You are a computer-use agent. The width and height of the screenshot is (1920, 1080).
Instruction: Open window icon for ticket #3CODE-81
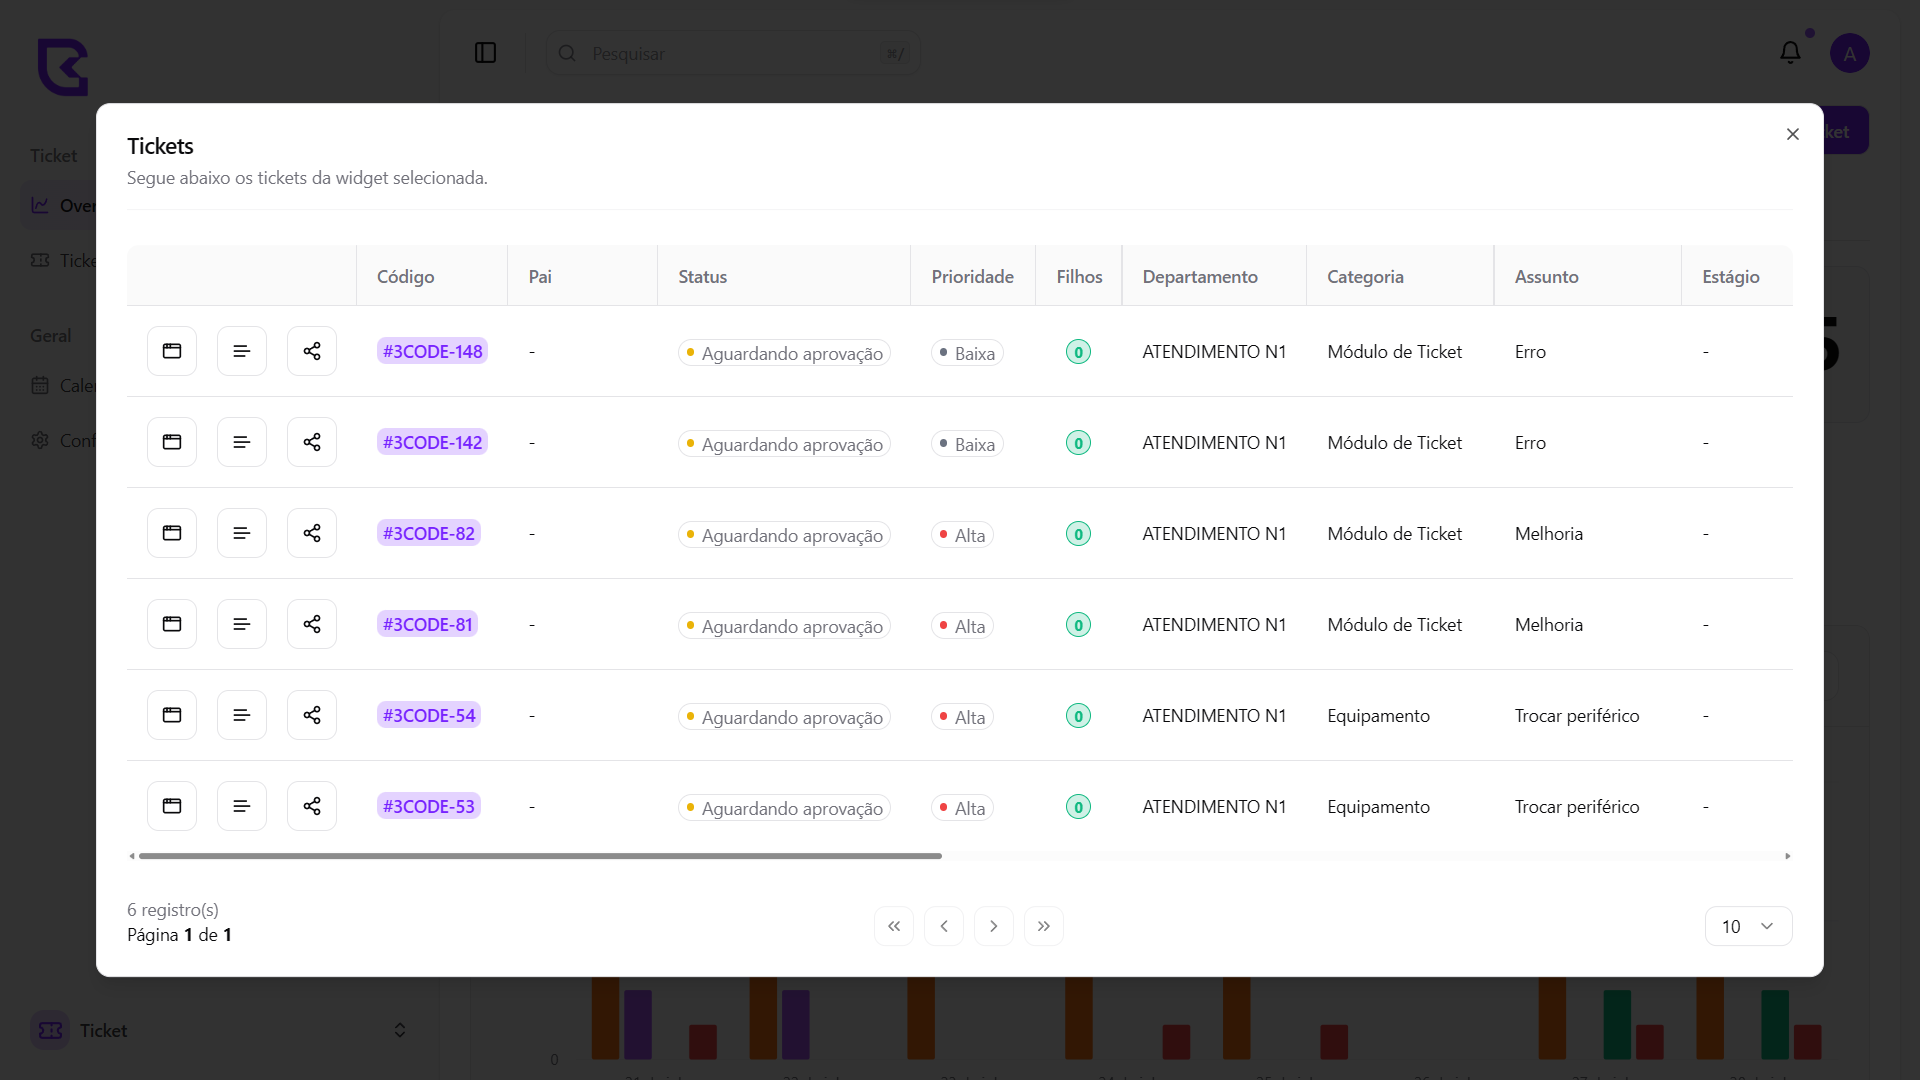(172, 624)
